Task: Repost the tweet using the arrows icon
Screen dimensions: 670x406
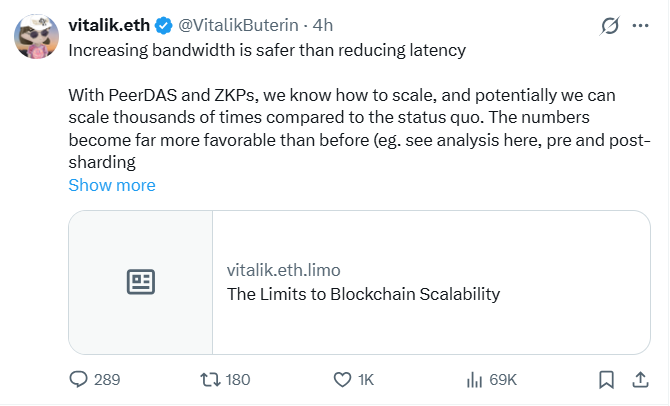Action: click(209, 379)
